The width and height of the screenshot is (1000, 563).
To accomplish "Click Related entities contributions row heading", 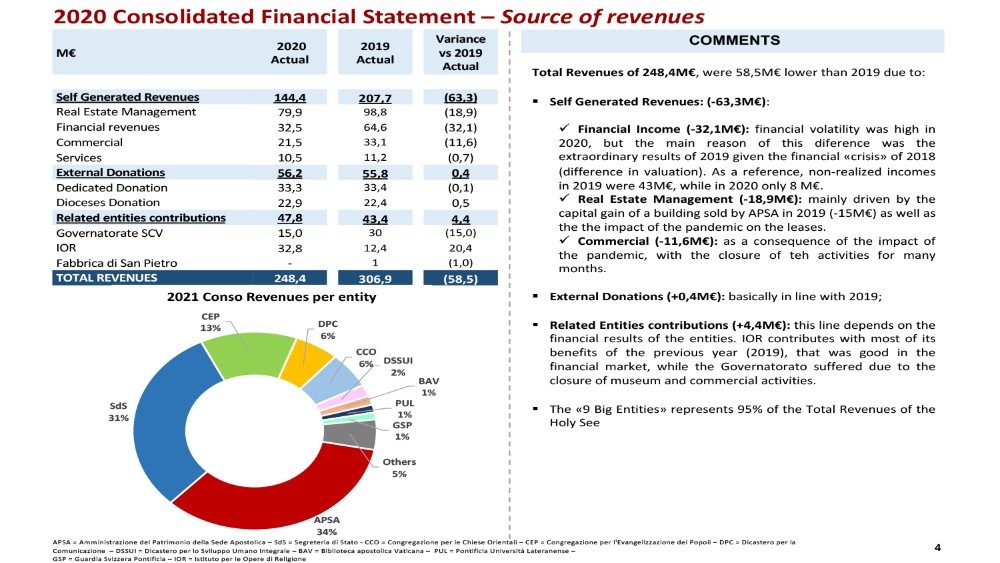I will point(140,217).
